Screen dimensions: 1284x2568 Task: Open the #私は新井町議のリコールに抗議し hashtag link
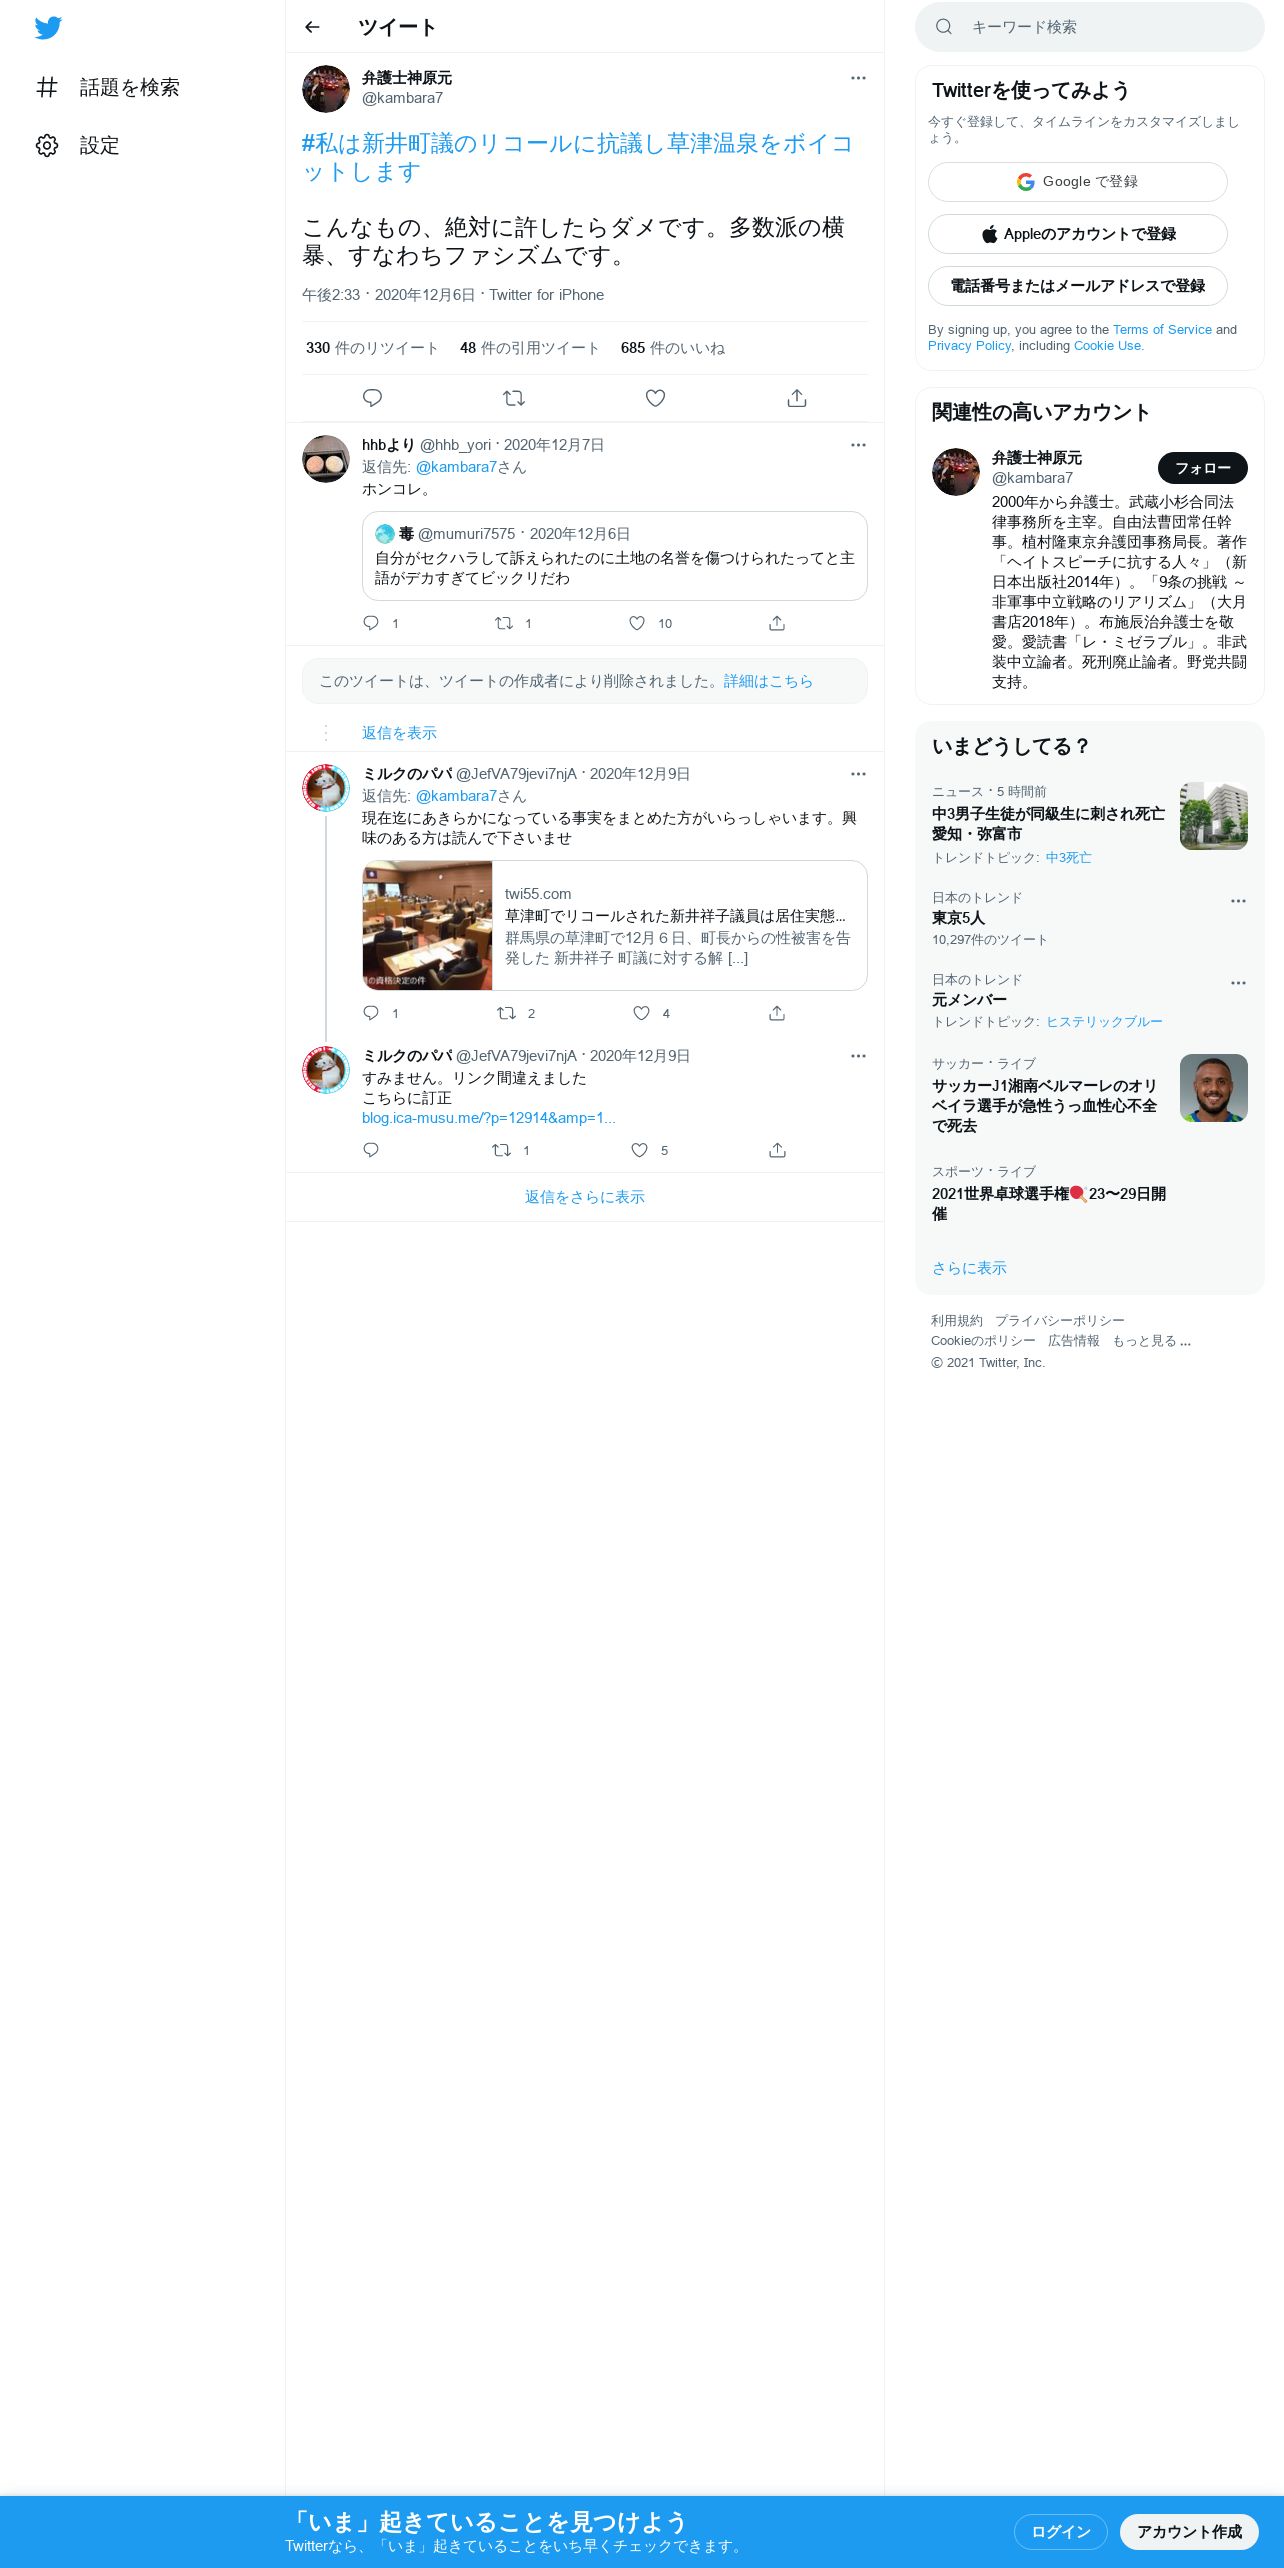577,158
